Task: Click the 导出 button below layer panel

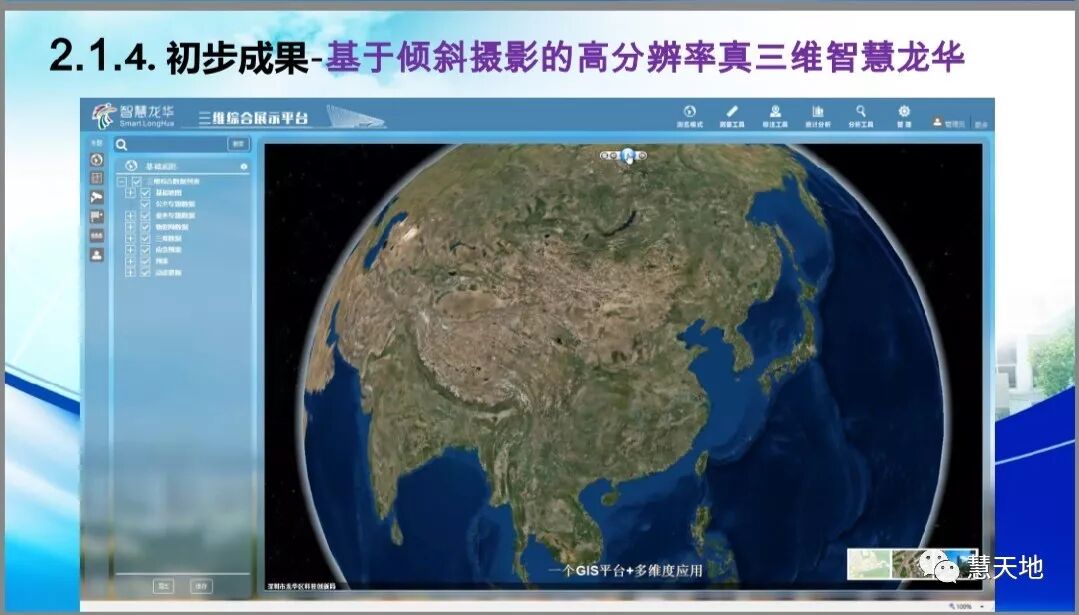Action: click(x=163, y=586)
